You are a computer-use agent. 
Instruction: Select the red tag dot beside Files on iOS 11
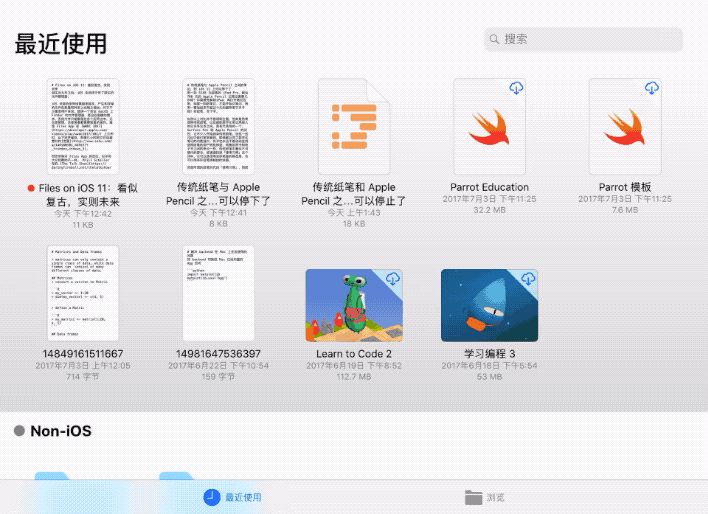coord(31,188)
